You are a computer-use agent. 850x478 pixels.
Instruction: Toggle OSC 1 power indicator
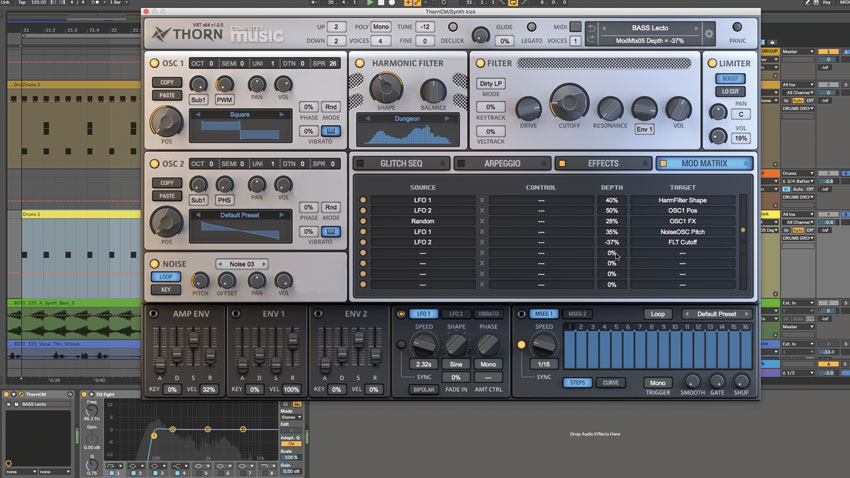click(x=154, y=63)
